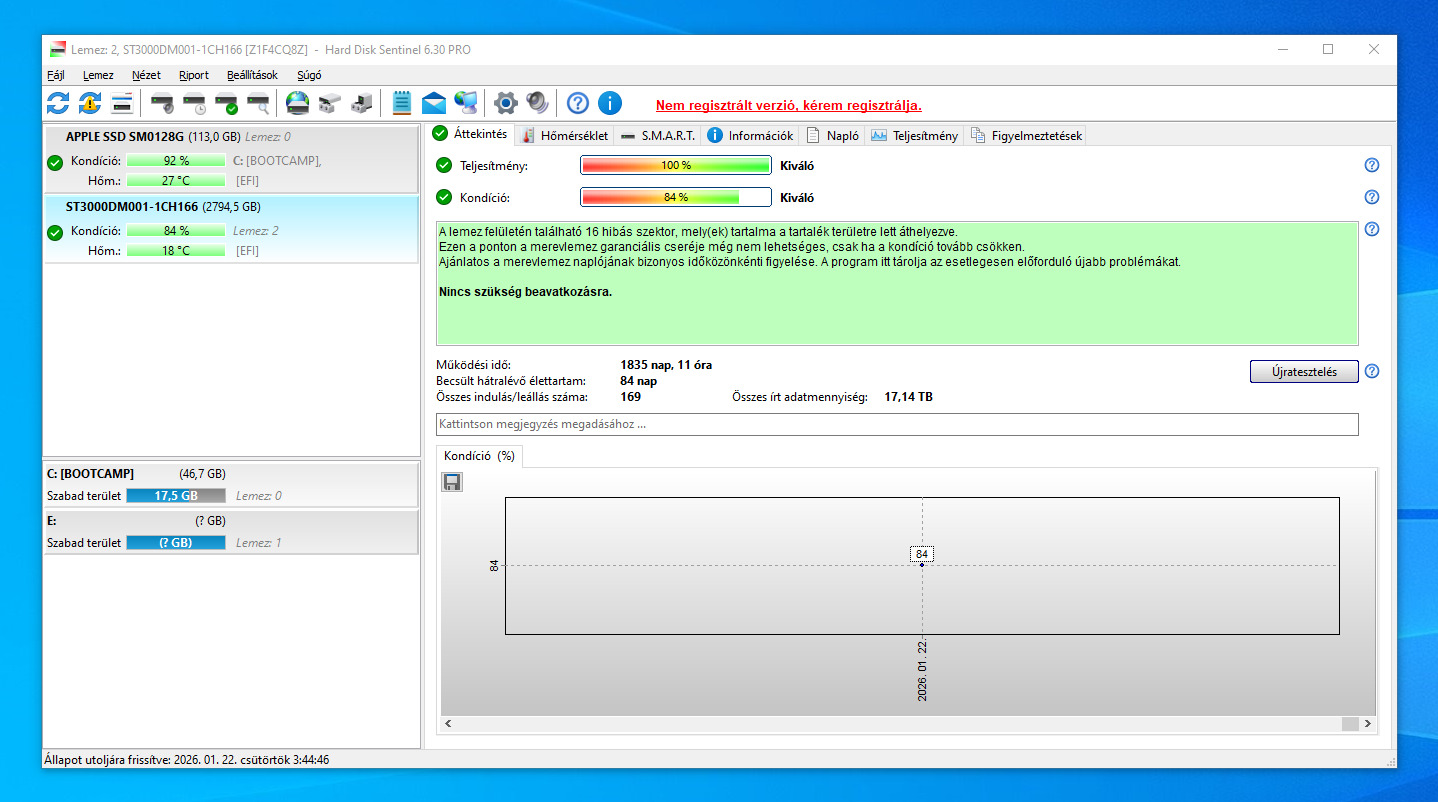
Task: Click the blue refresh arrows toolbar icon
Action: coord(59,102)
